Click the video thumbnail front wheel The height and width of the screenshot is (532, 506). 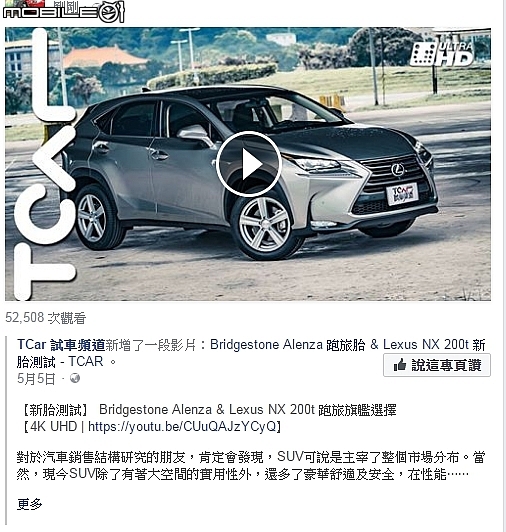click(x=265, y=226)
